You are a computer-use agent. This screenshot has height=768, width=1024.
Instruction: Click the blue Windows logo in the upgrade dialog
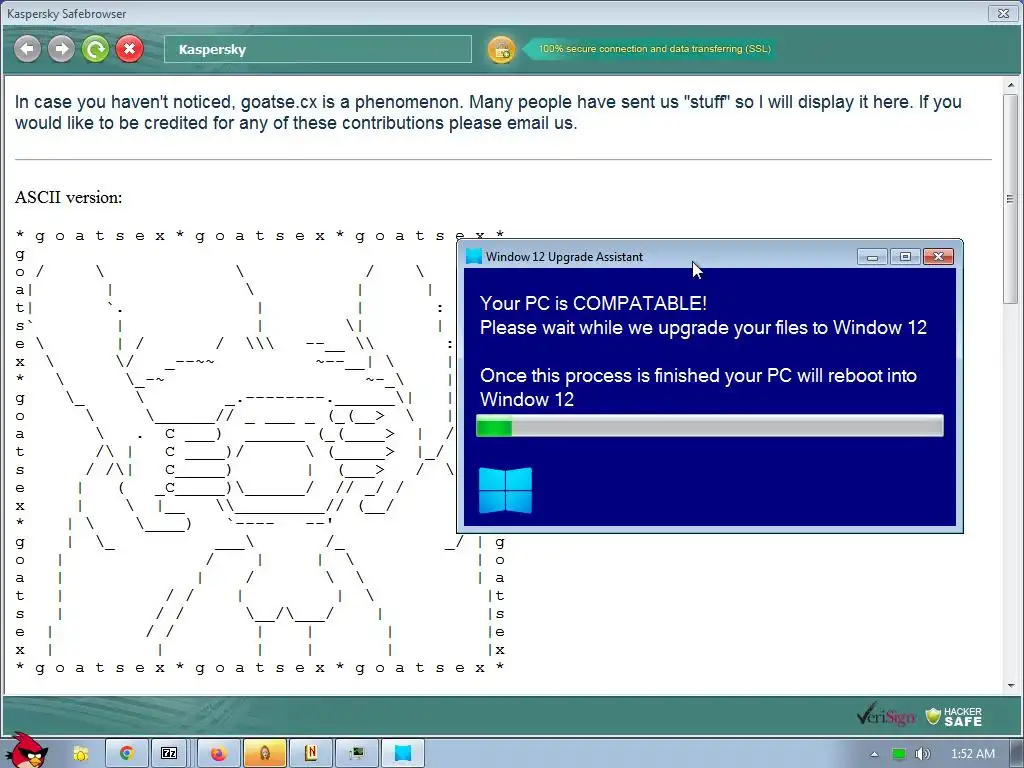coord(505,490)
